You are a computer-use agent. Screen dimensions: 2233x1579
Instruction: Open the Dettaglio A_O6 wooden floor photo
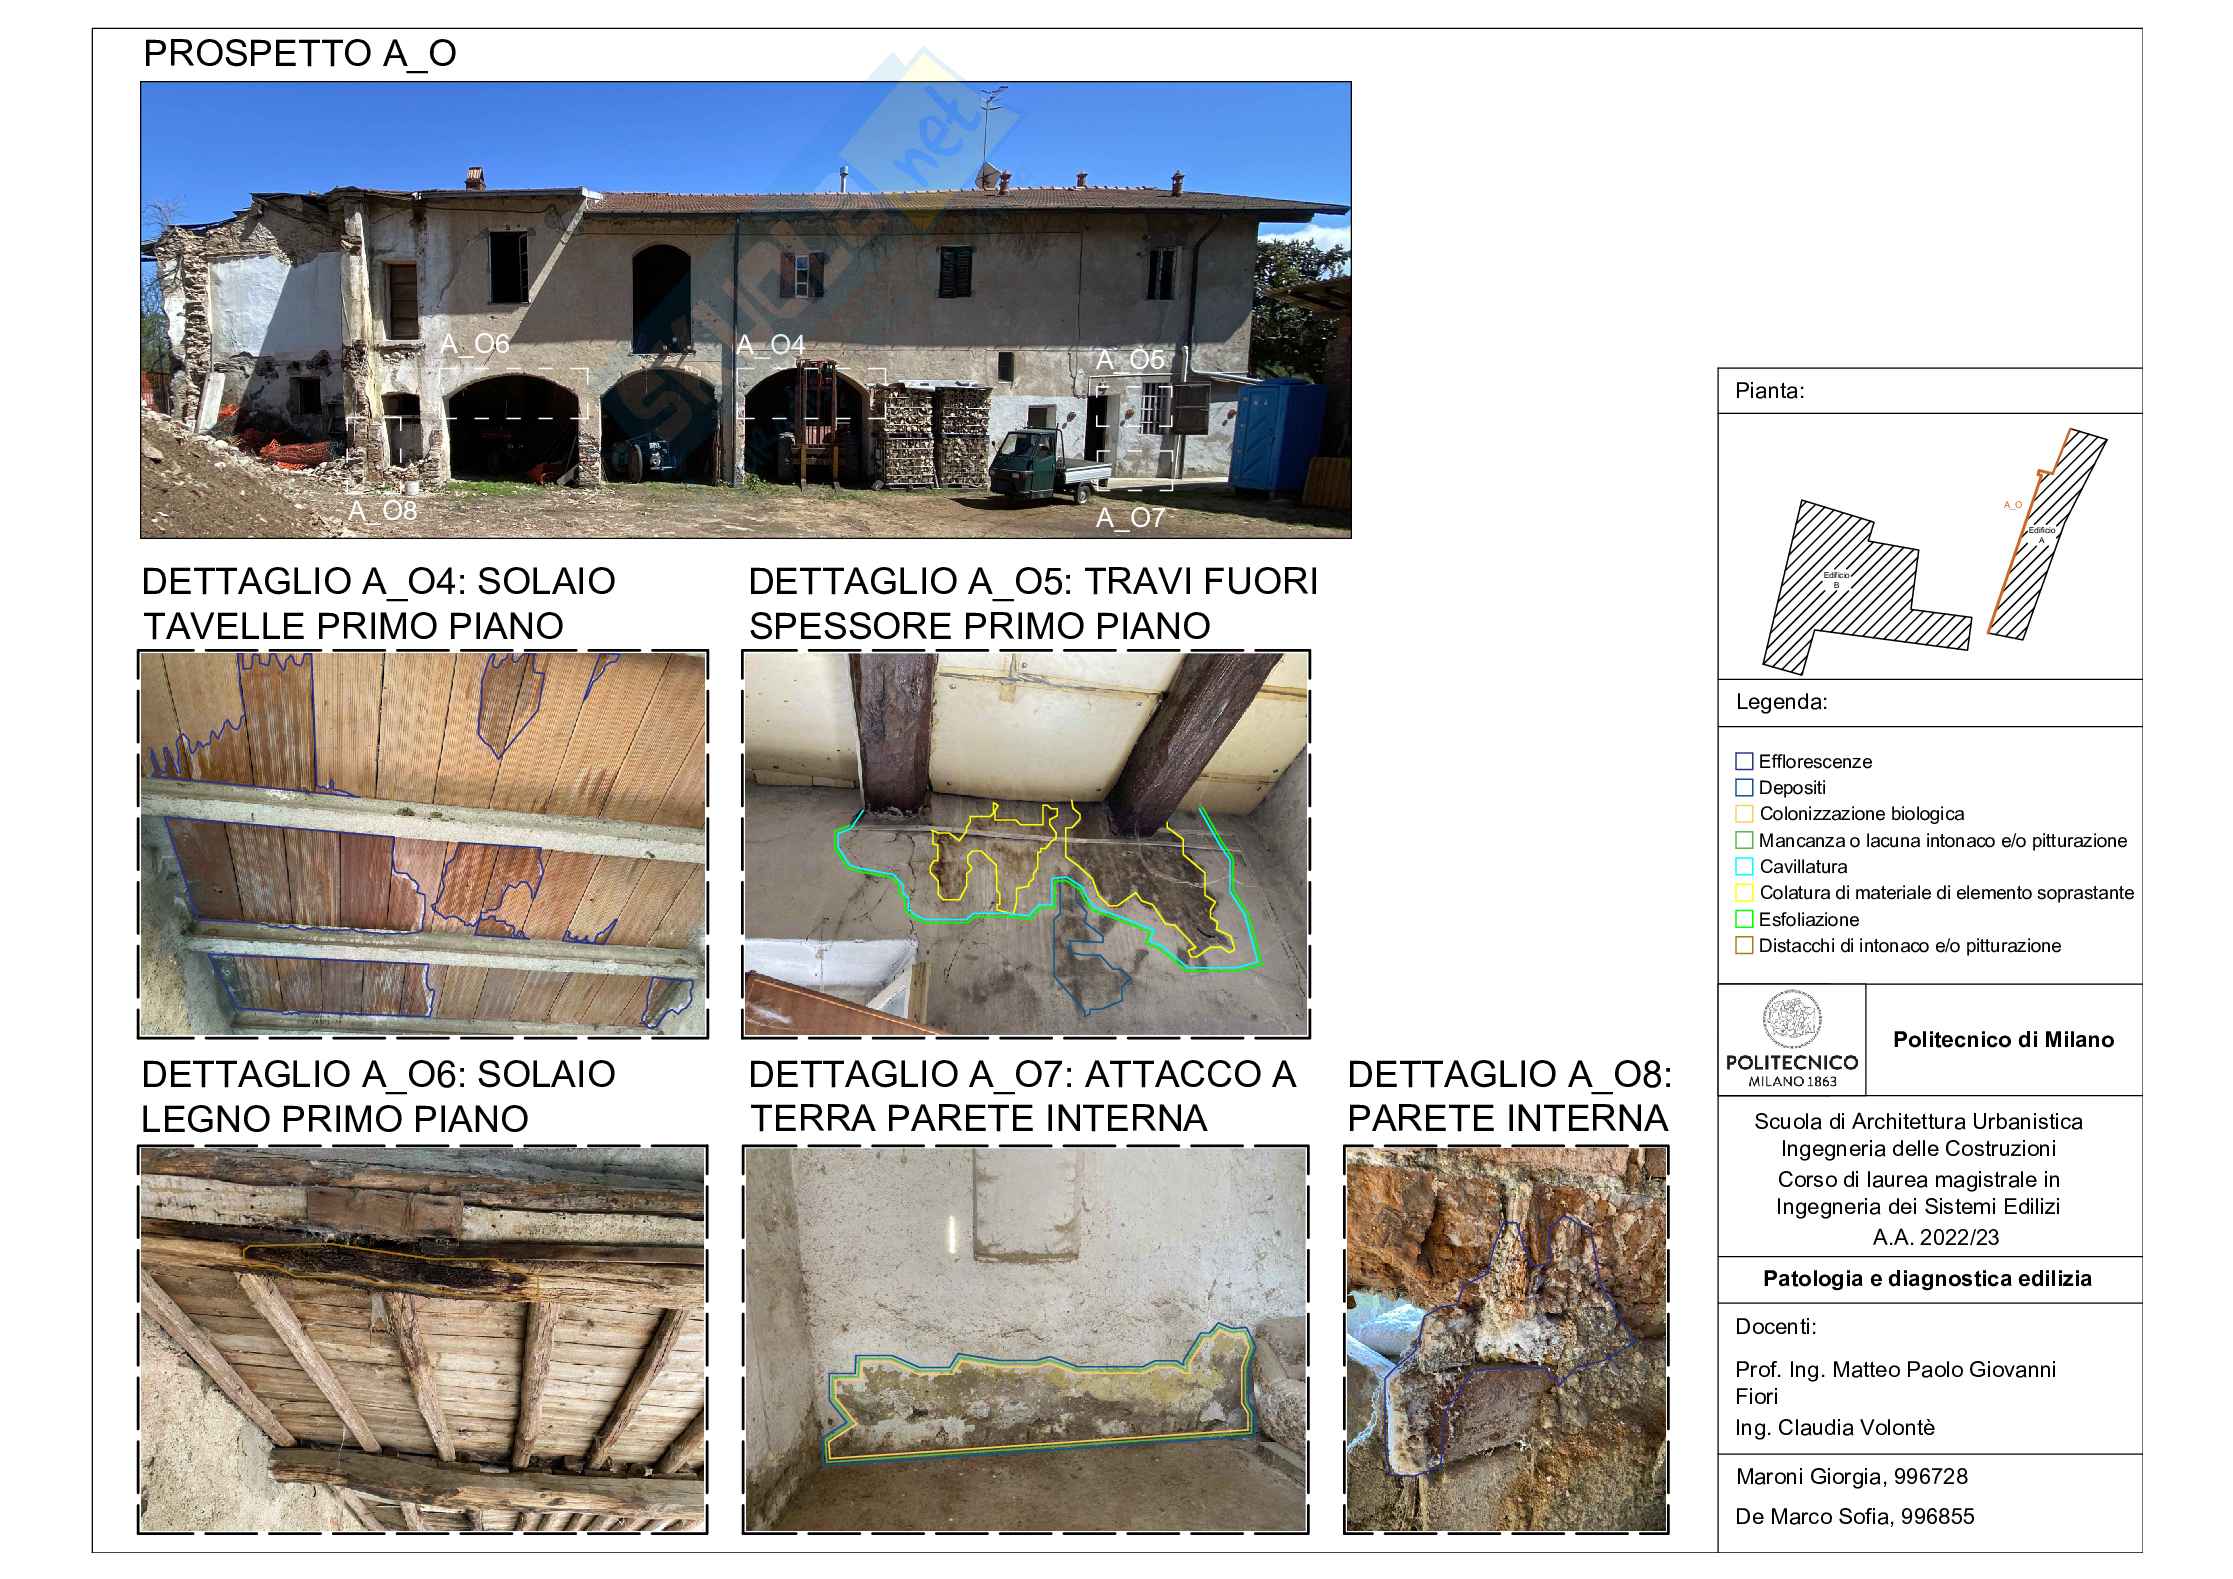tap(422, 1338)
